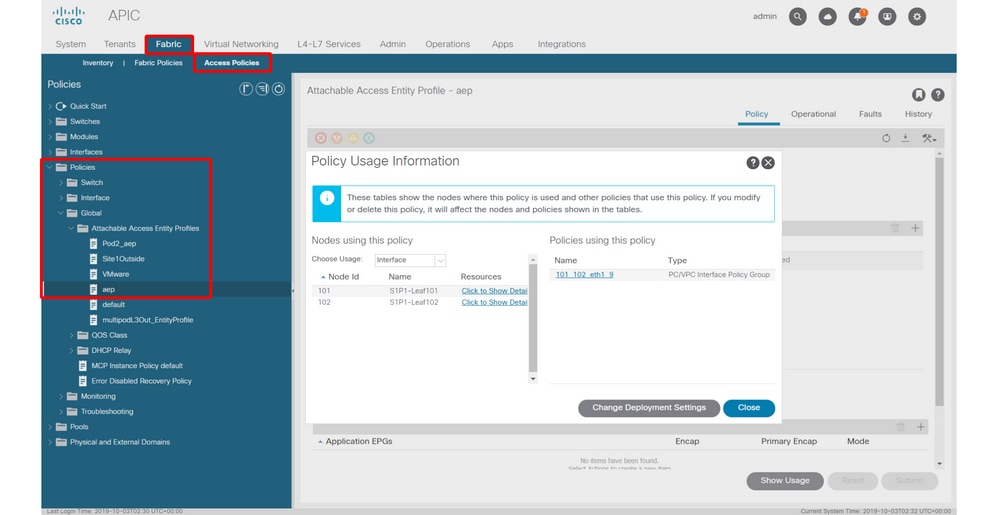Select the Site1Outside profile

click(124, 259)
